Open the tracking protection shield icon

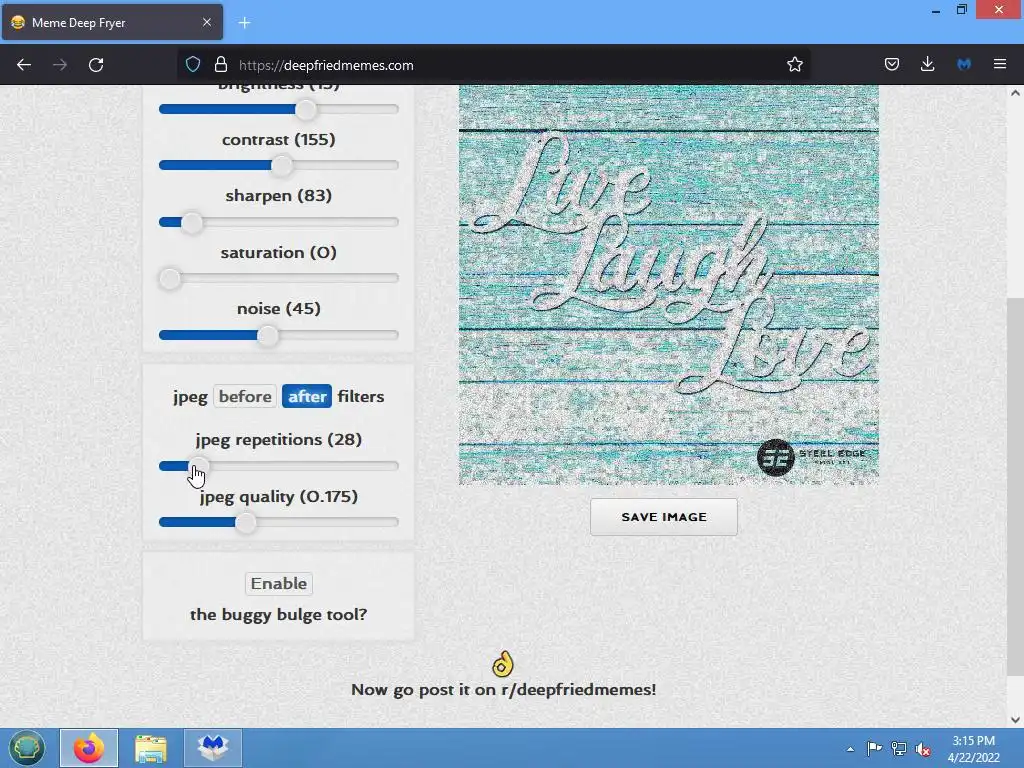click(x=193, y=65)
